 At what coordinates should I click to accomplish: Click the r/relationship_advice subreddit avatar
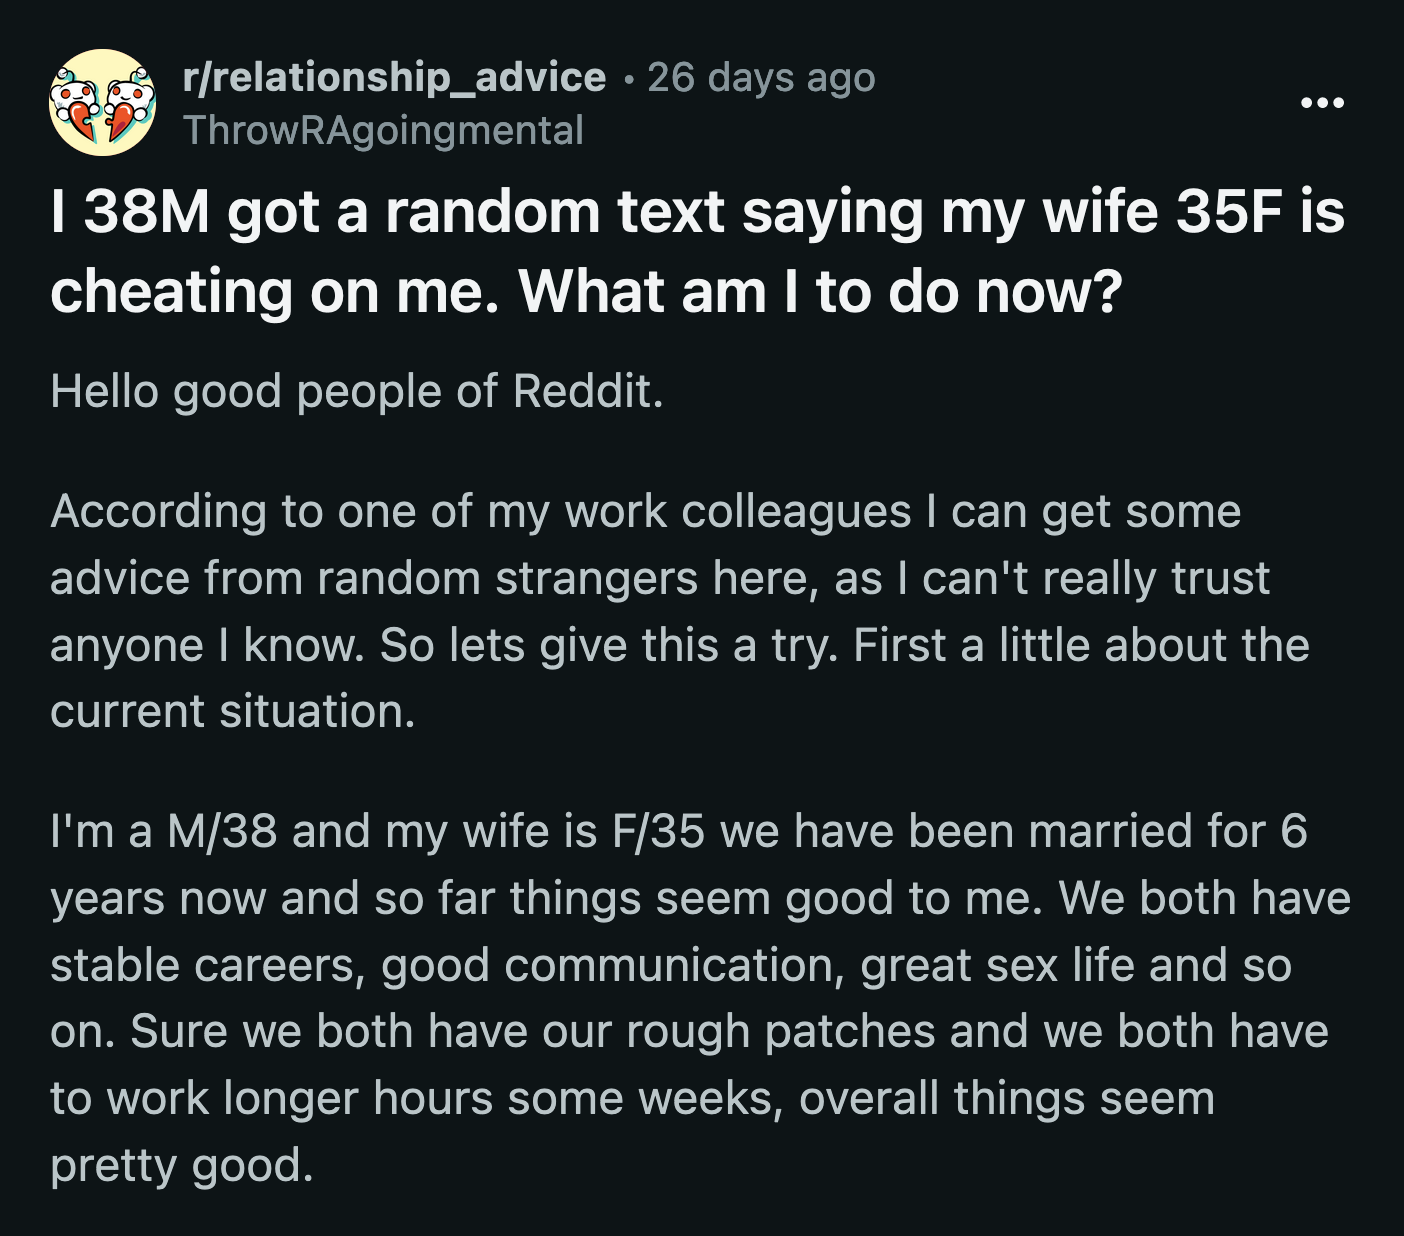coord(103,103)
